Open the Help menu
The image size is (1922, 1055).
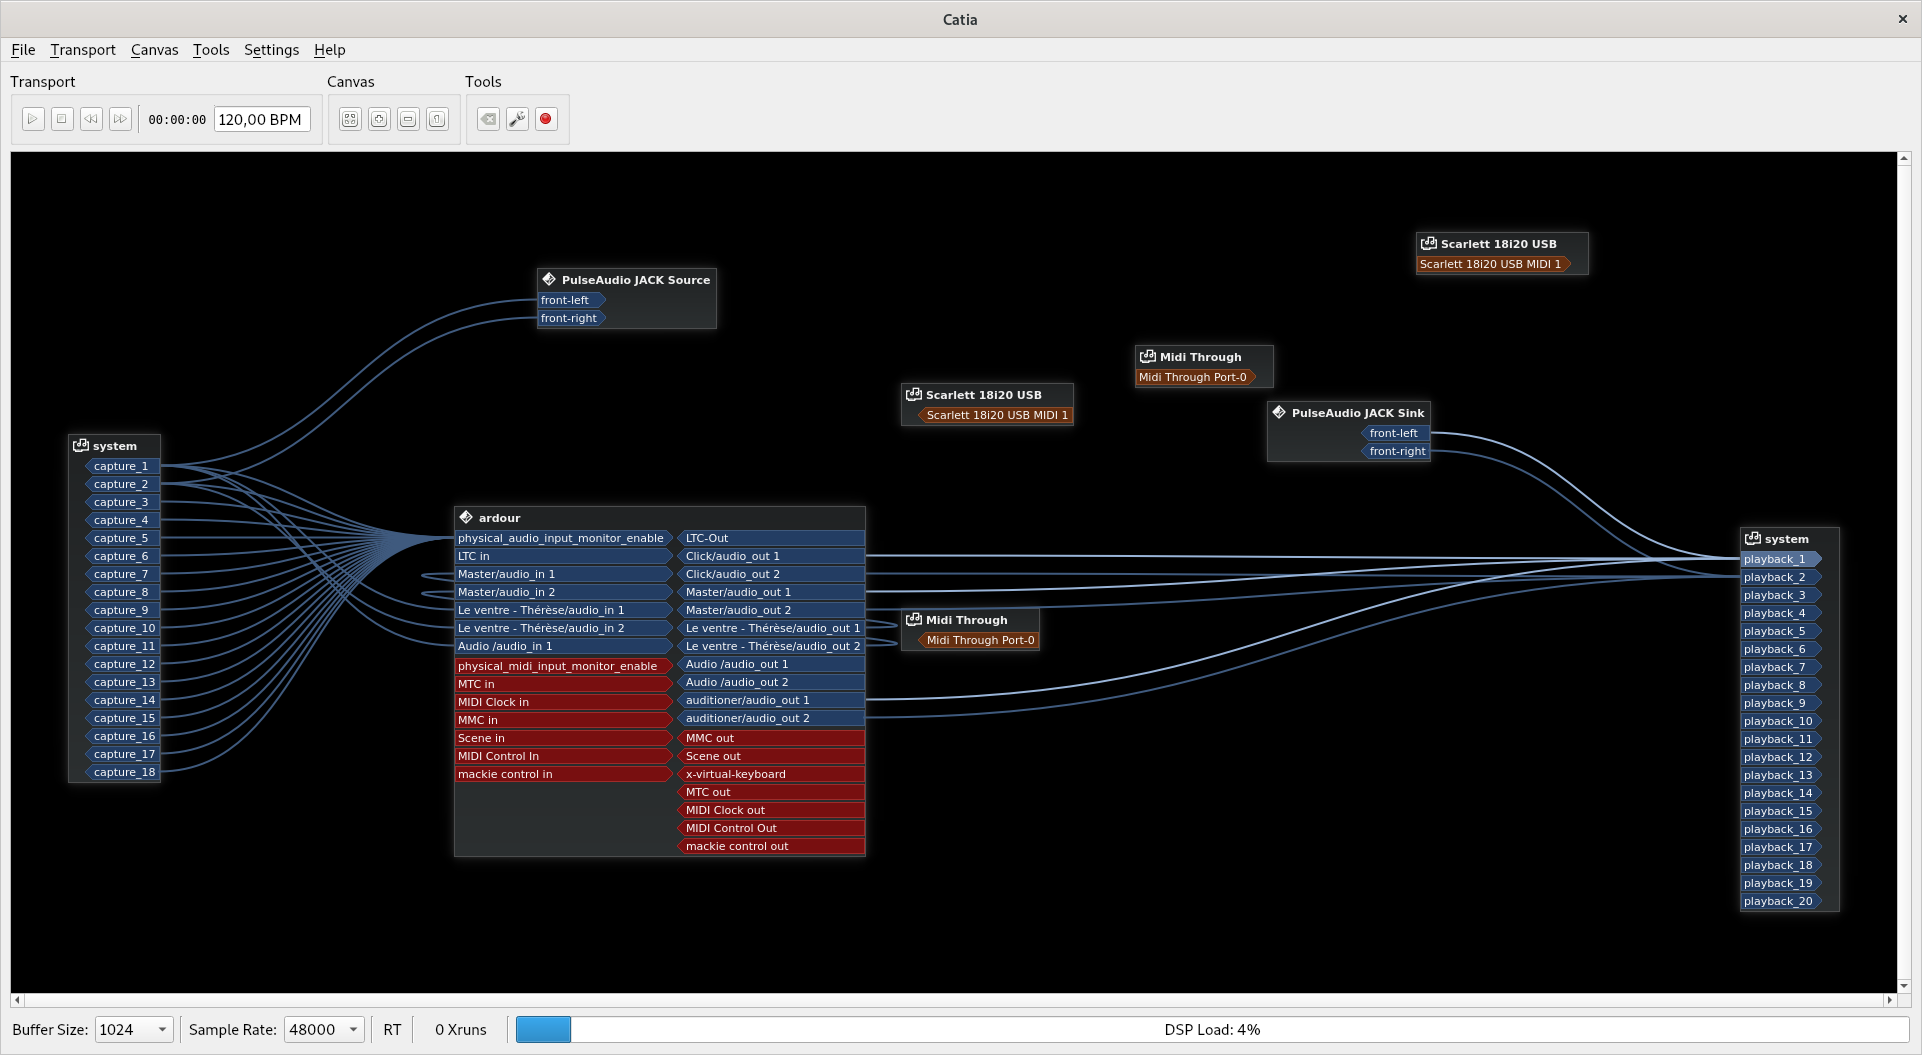(x=330, y=50)
